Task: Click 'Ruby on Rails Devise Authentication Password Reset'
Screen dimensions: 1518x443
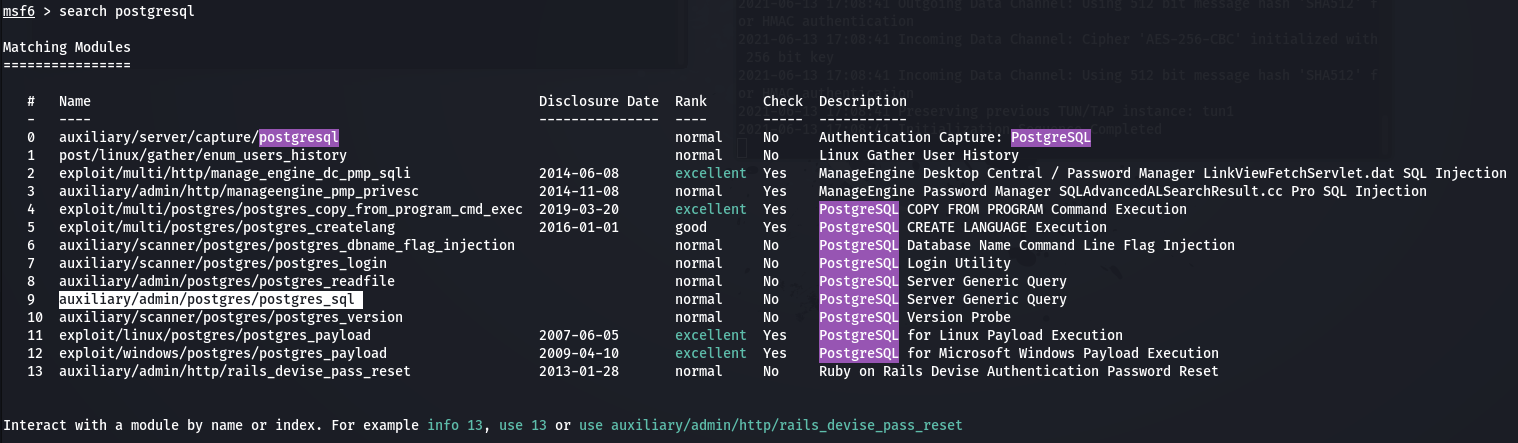Action: point(1019,371)
